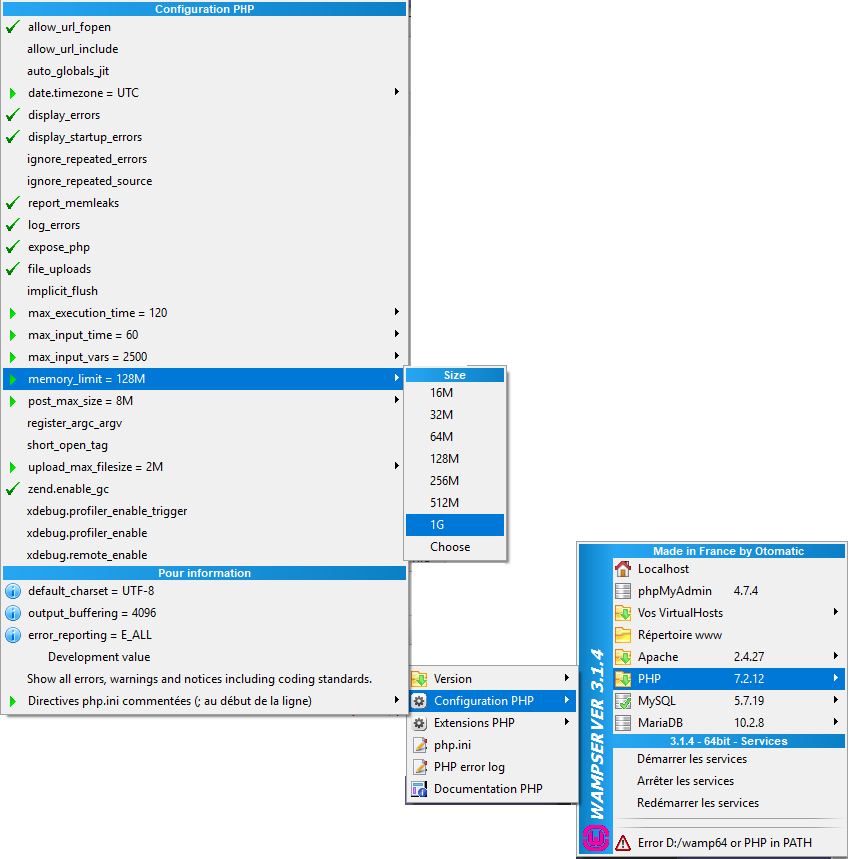This screenshot has height=859, width=849.
Task: Select 16M memory size
Action: click(455, 393)
